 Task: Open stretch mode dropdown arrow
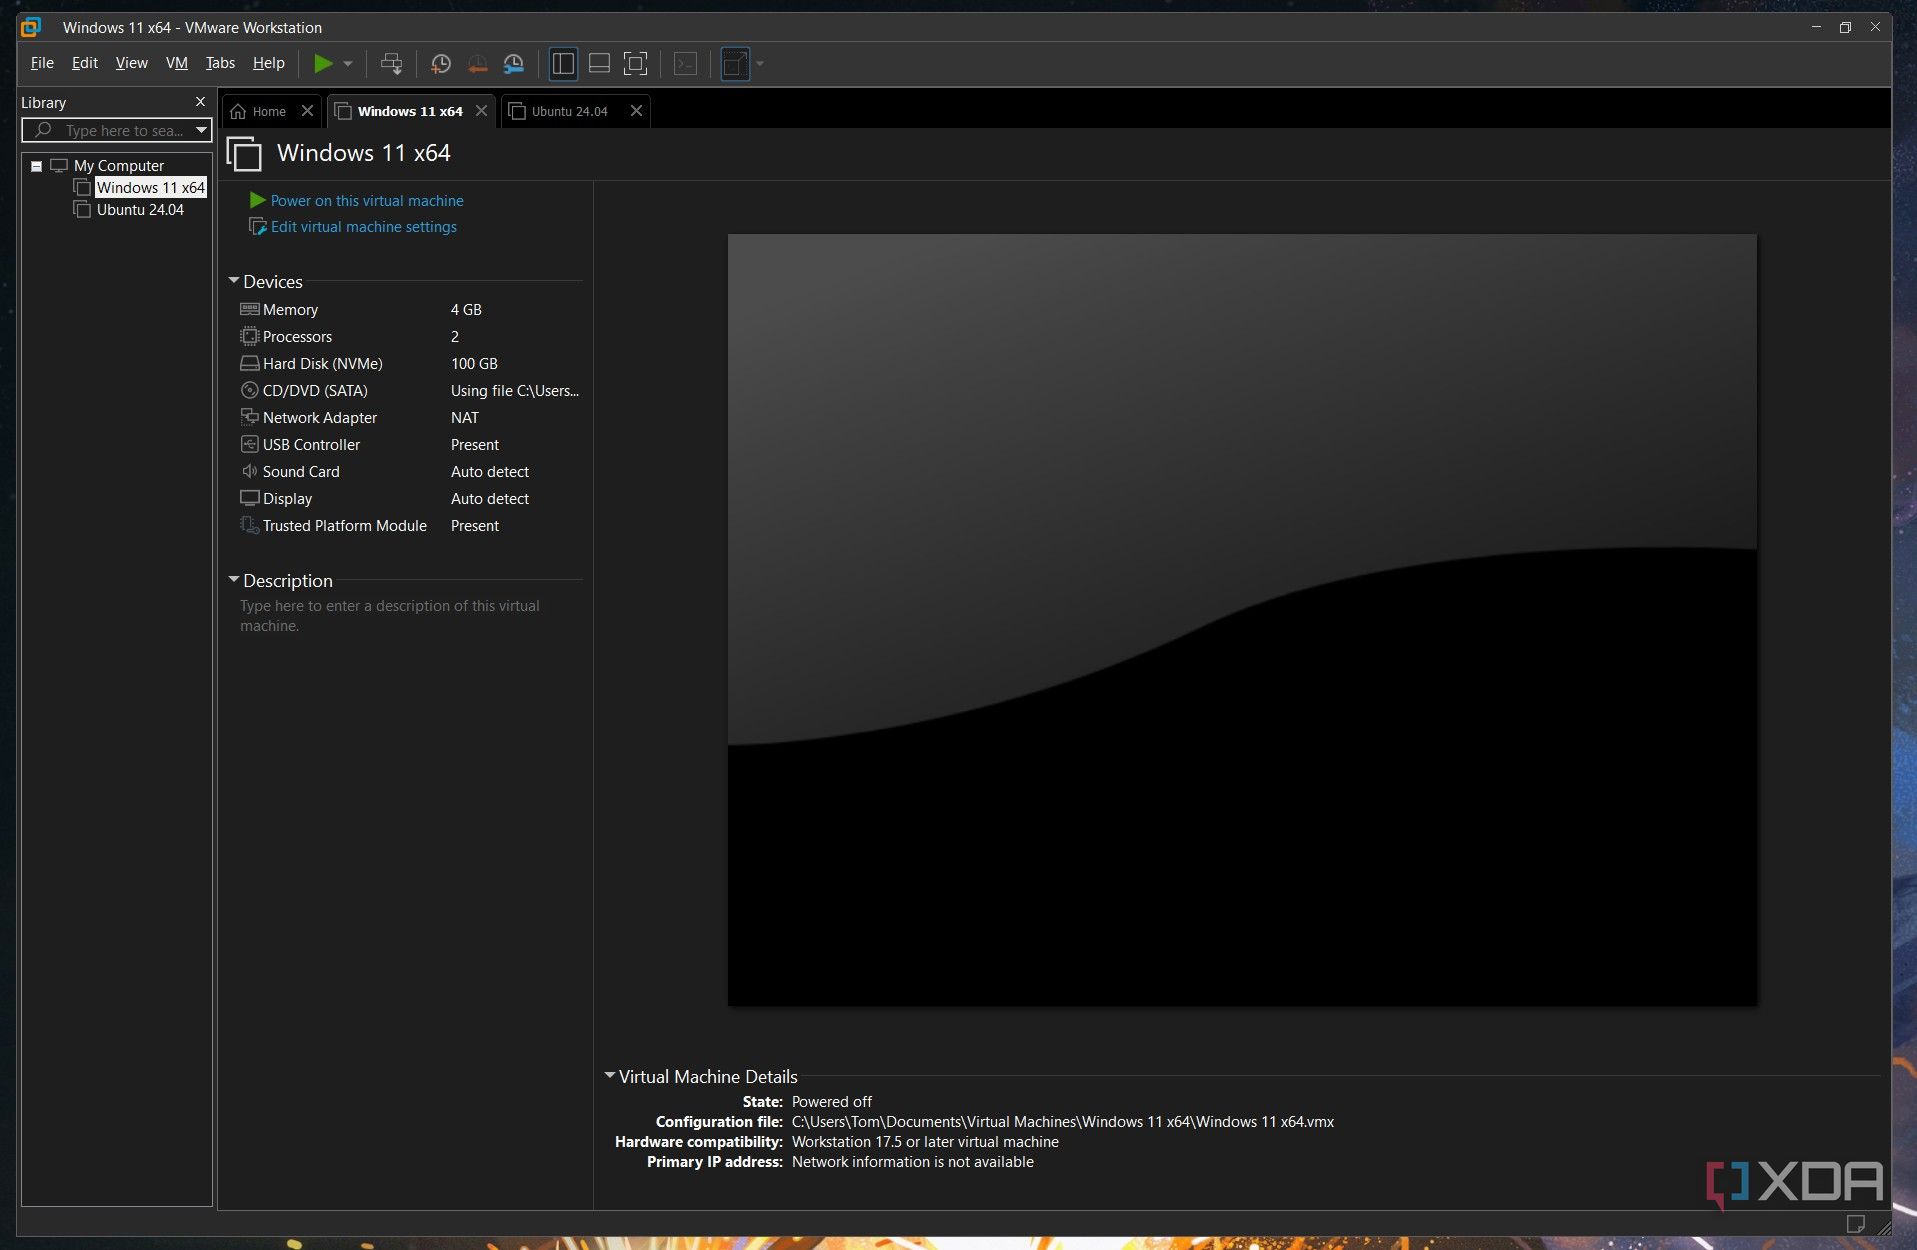click(760, 64)
